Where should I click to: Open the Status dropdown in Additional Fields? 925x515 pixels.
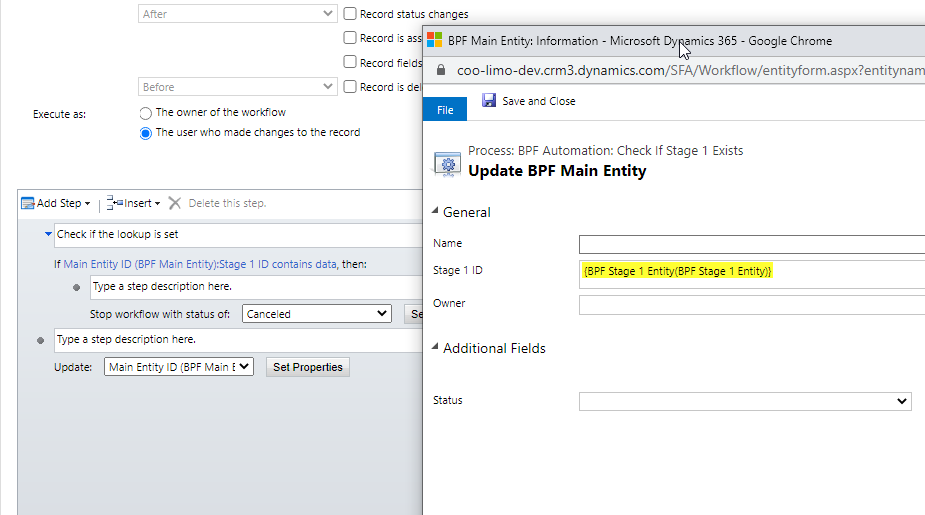[745, 401]
